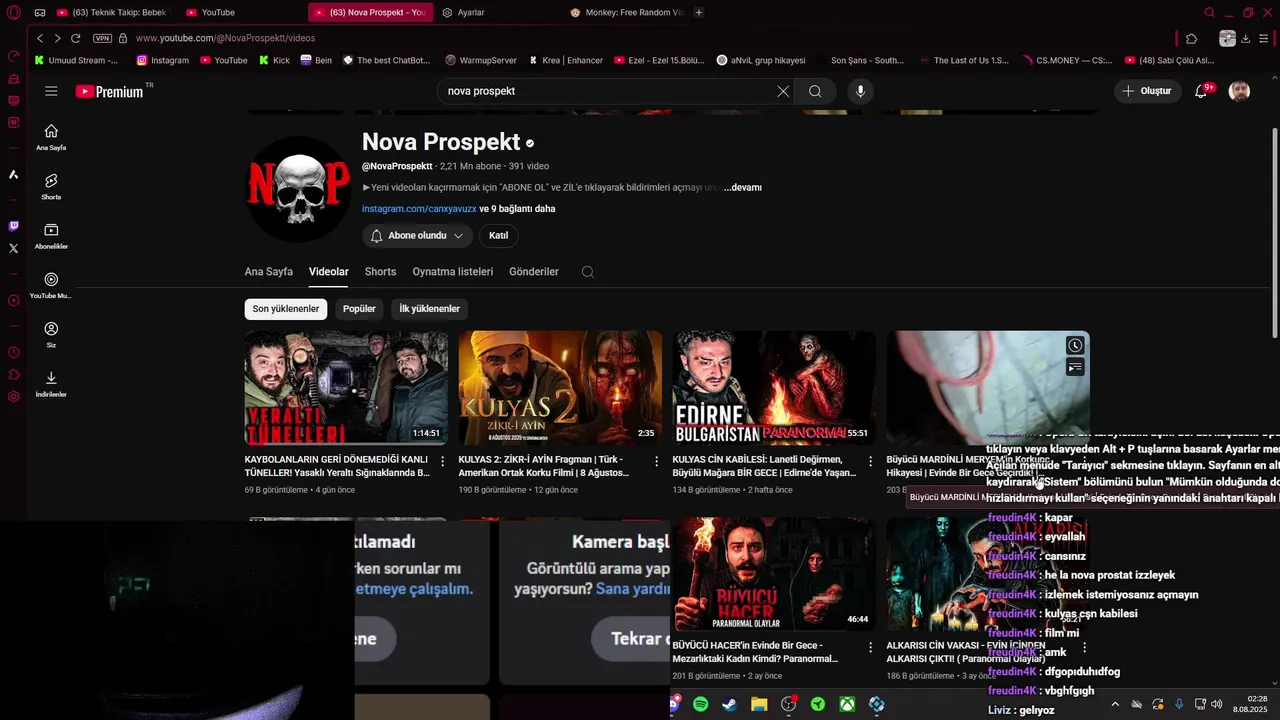Switch to the Teknik Takip tab

[x=112, y=12]
